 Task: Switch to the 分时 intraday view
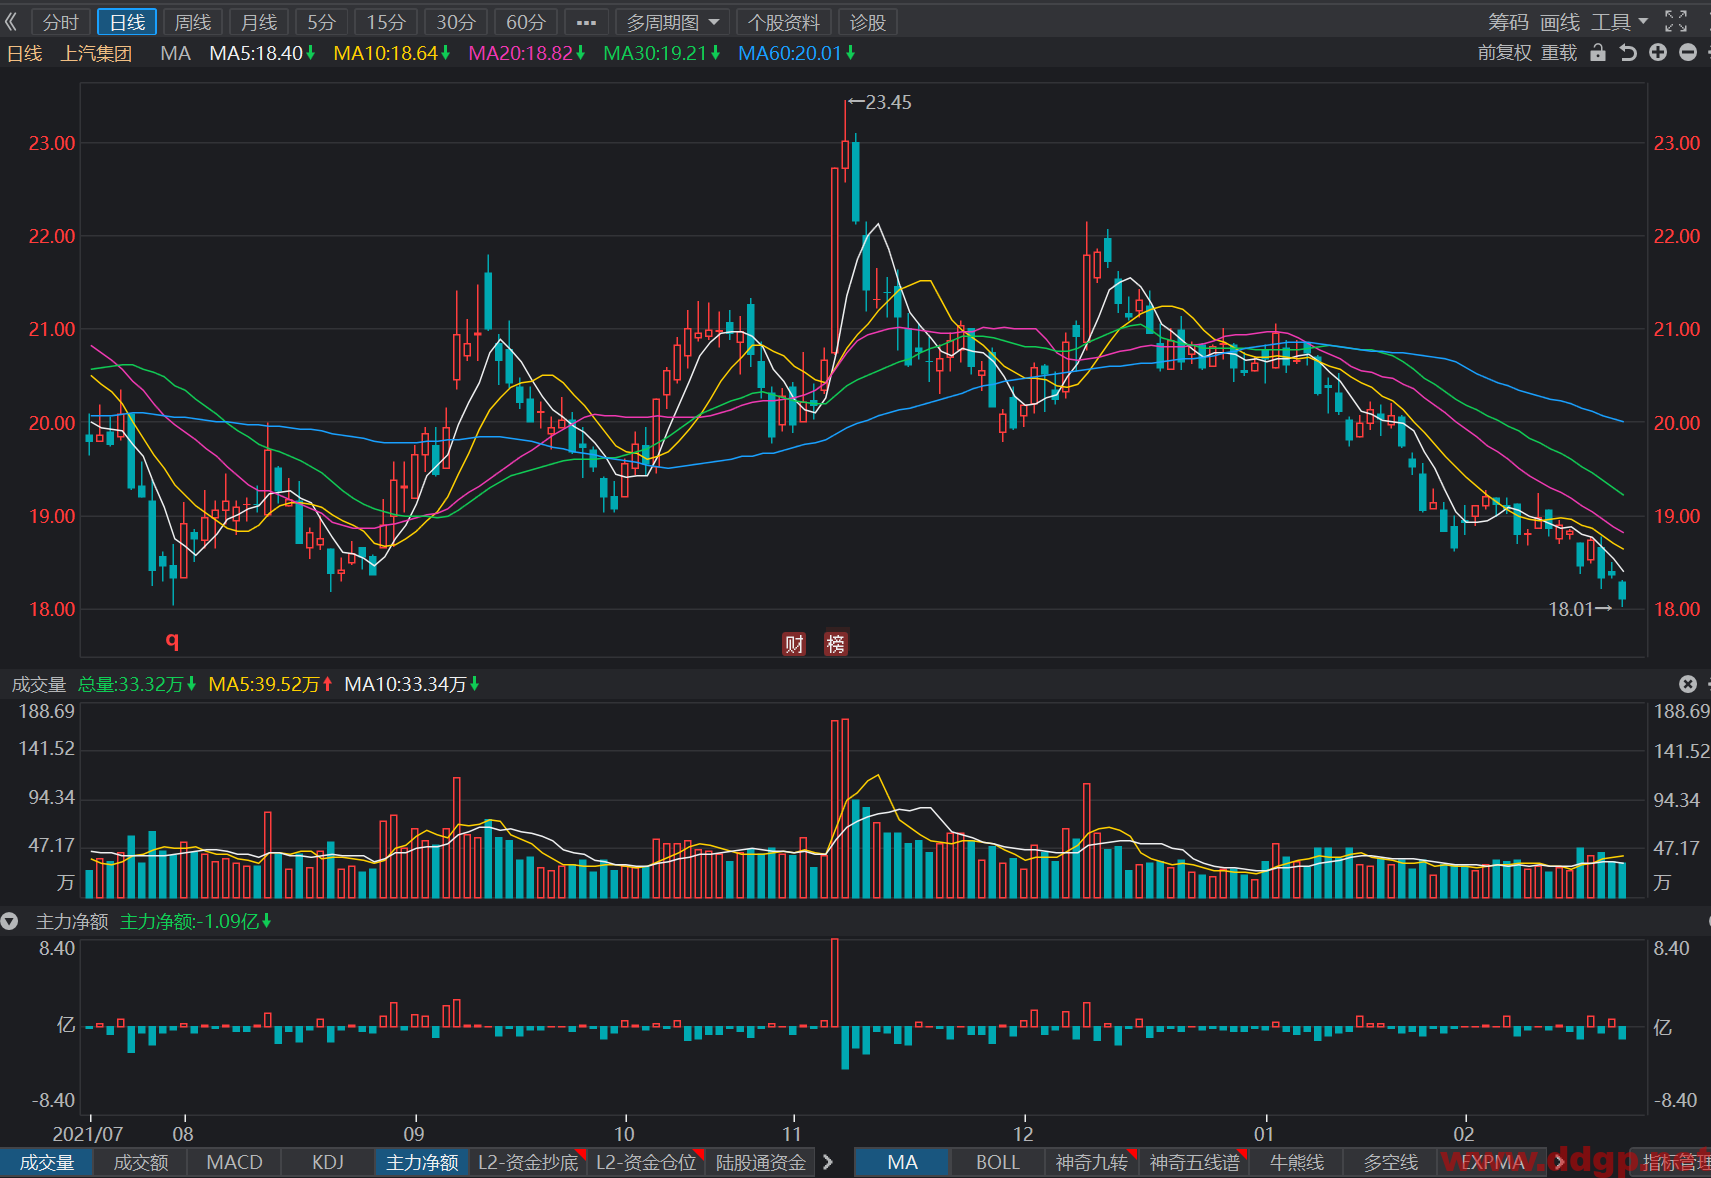[x=60, y=22]
